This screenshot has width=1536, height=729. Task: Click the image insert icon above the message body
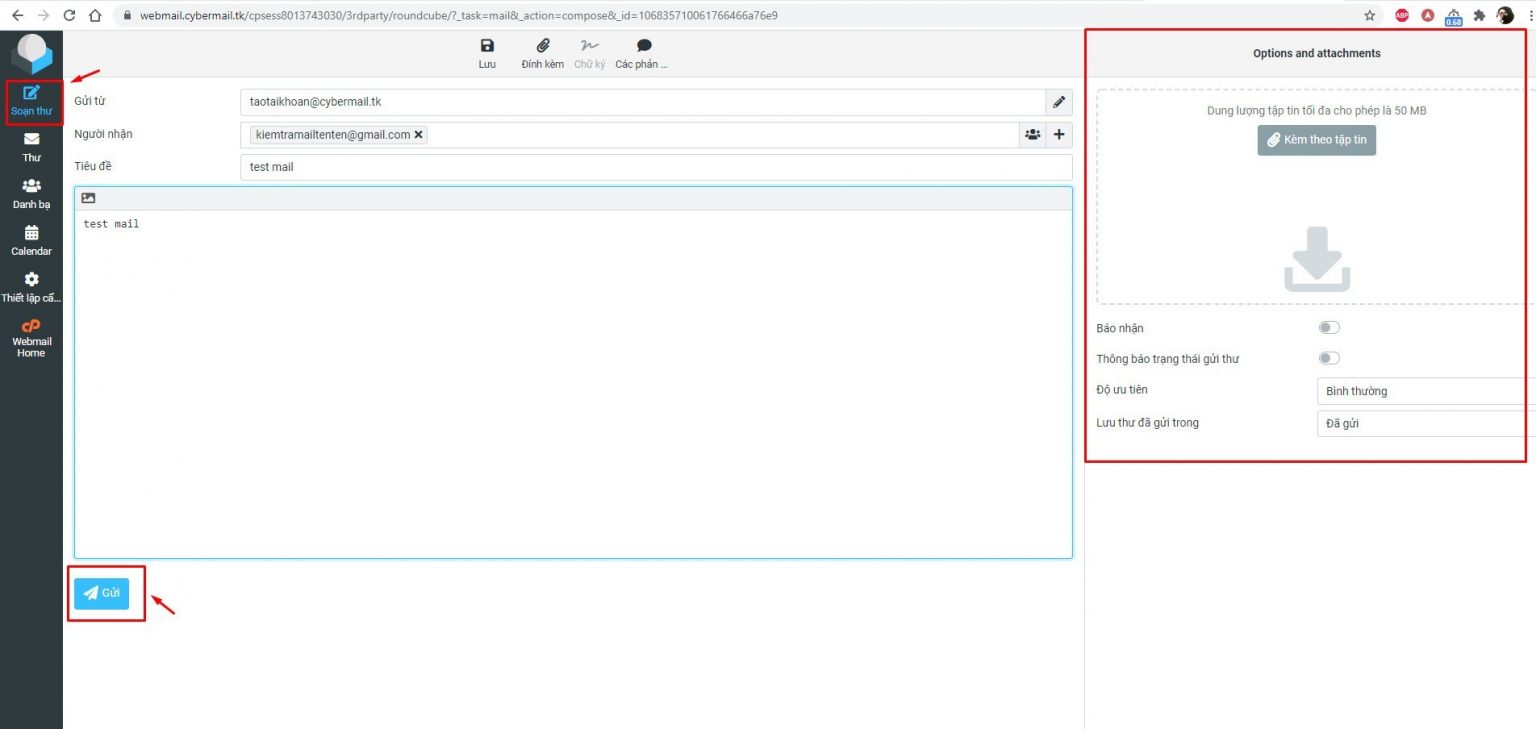tap(88, 197)
